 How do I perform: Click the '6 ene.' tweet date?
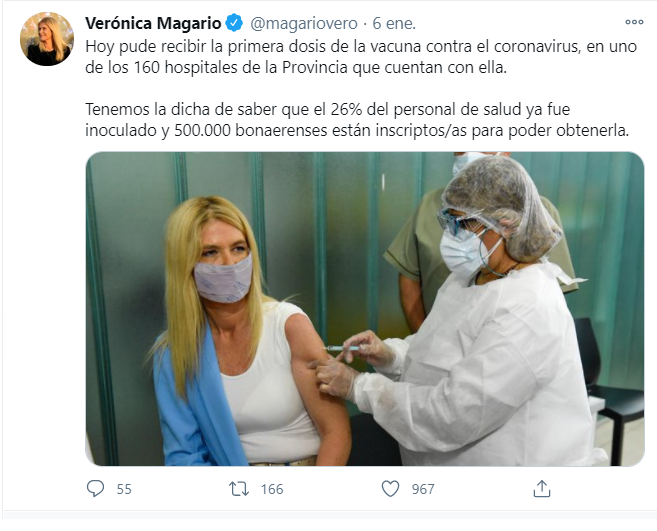point(394,23)
